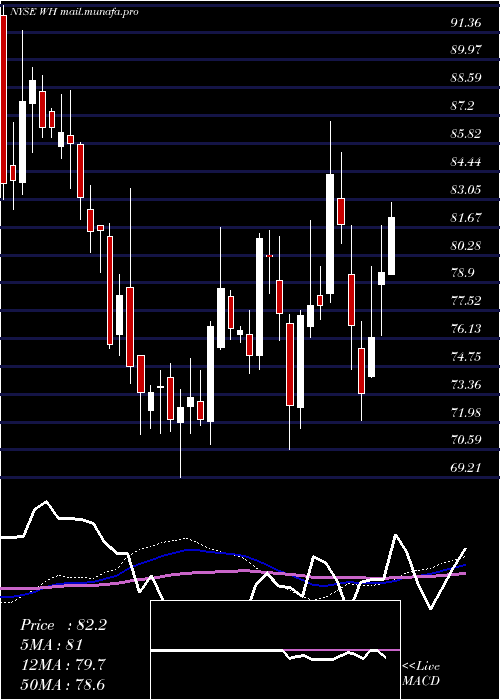
Task: Click the 77.52 price axis label
Action: coord(466,300)
